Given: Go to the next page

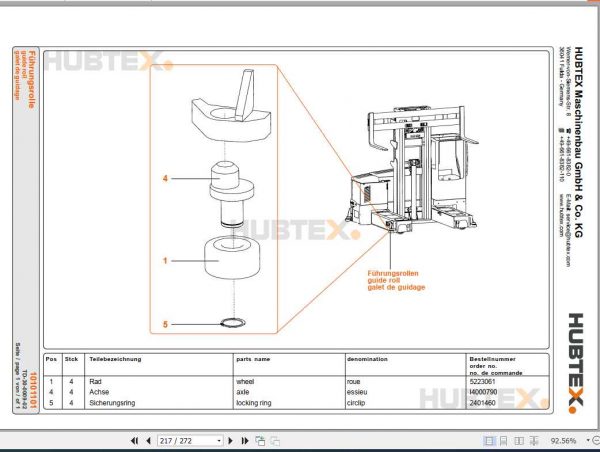Looking at the screenshot, I should pos(230,441).
